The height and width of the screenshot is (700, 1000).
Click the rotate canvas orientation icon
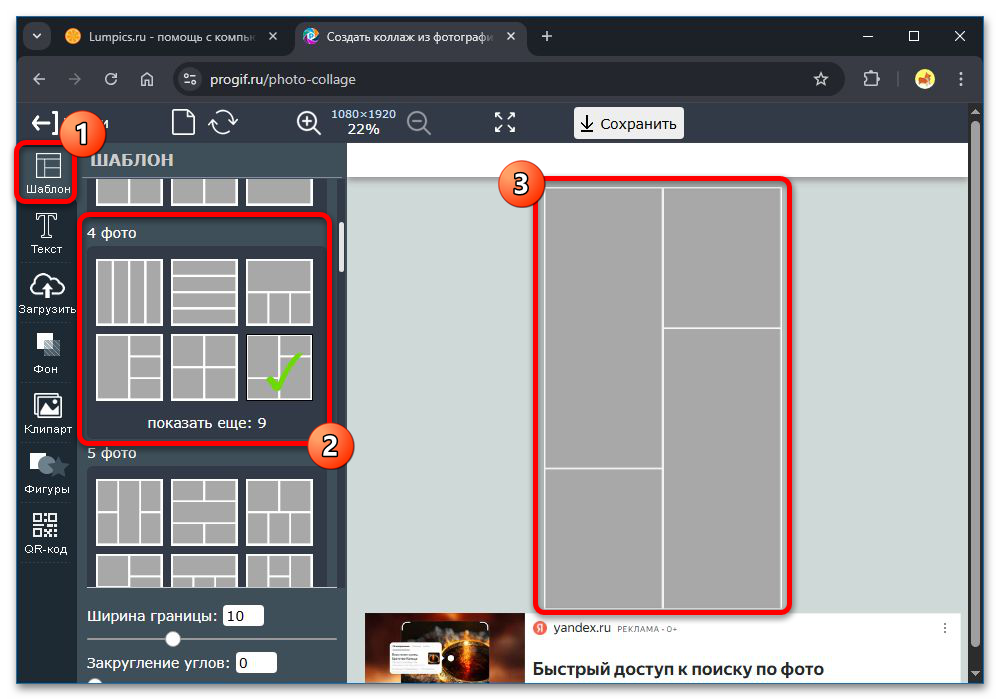tap(223, 123)
